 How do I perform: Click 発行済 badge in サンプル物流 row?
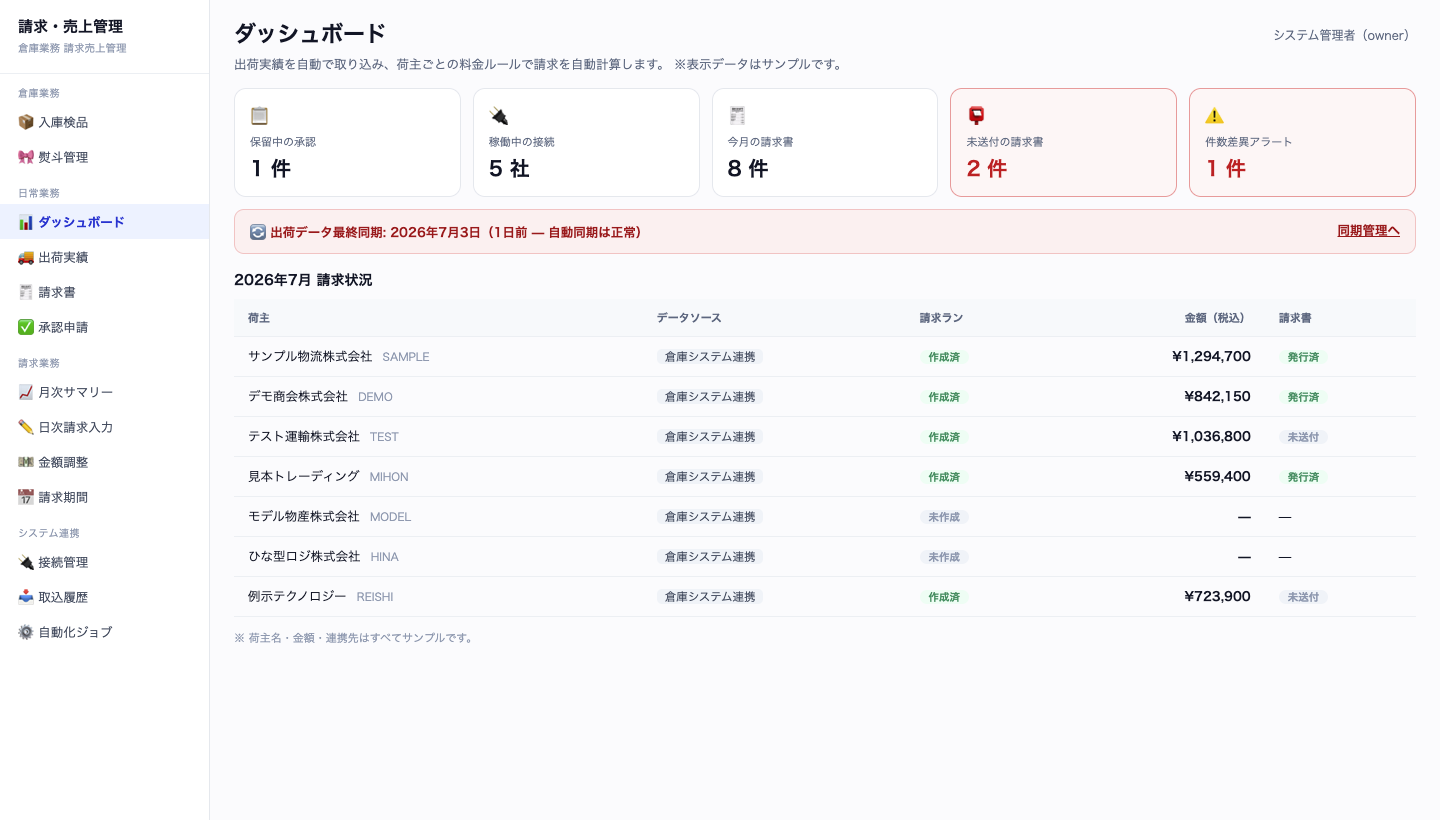(1303, 357)
